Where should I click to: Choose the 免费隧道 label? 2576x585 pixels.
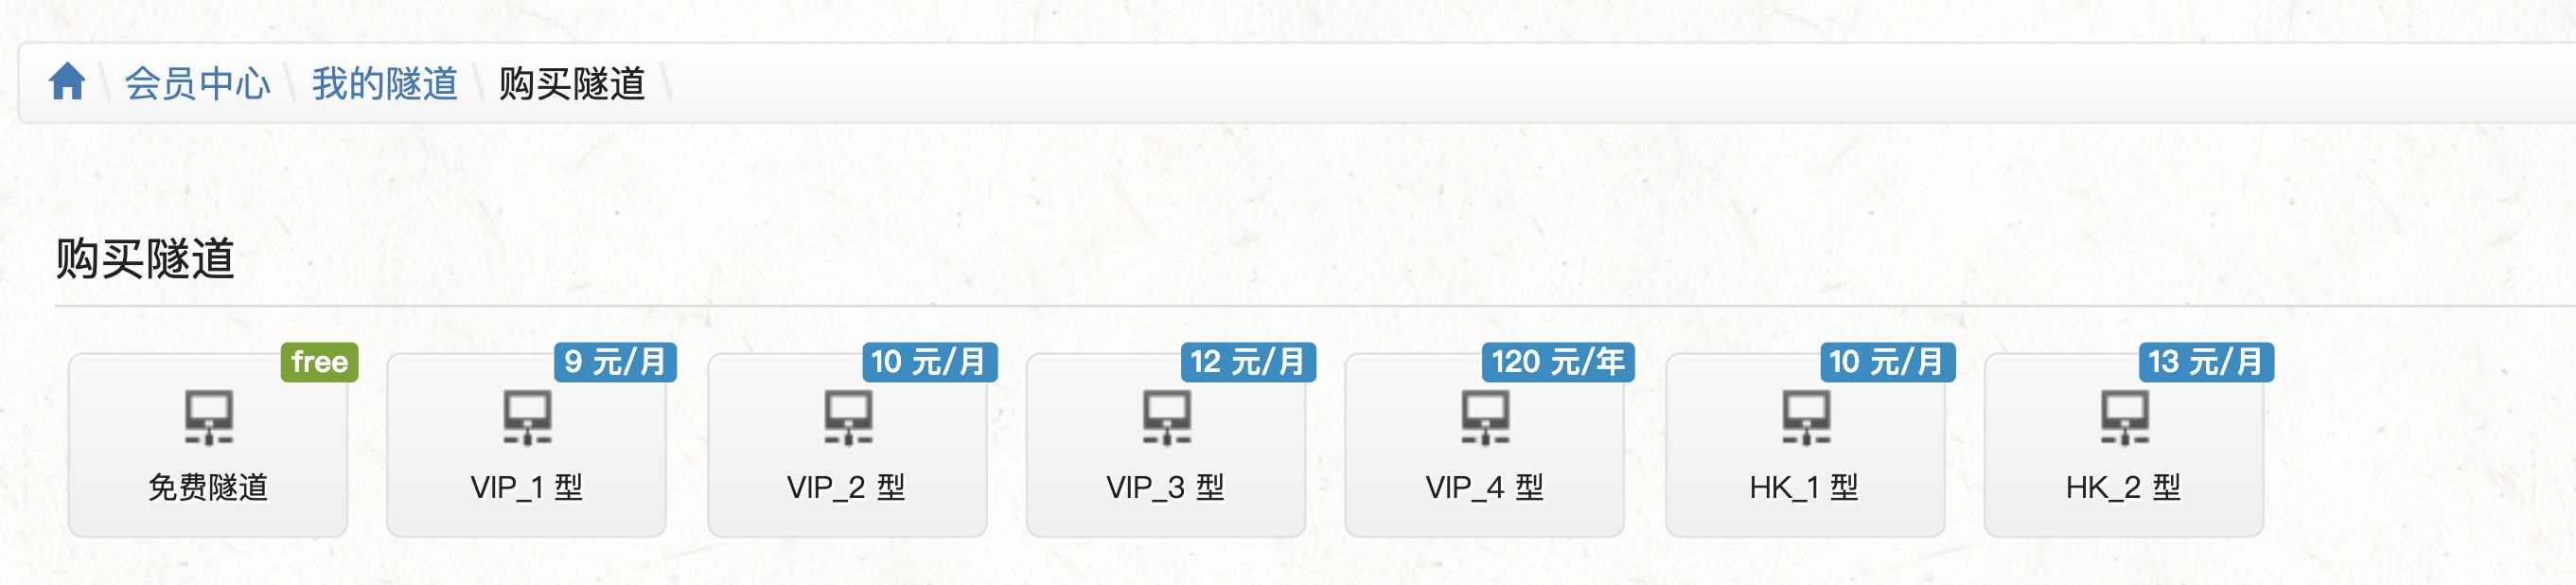click(x=208, y=488)
